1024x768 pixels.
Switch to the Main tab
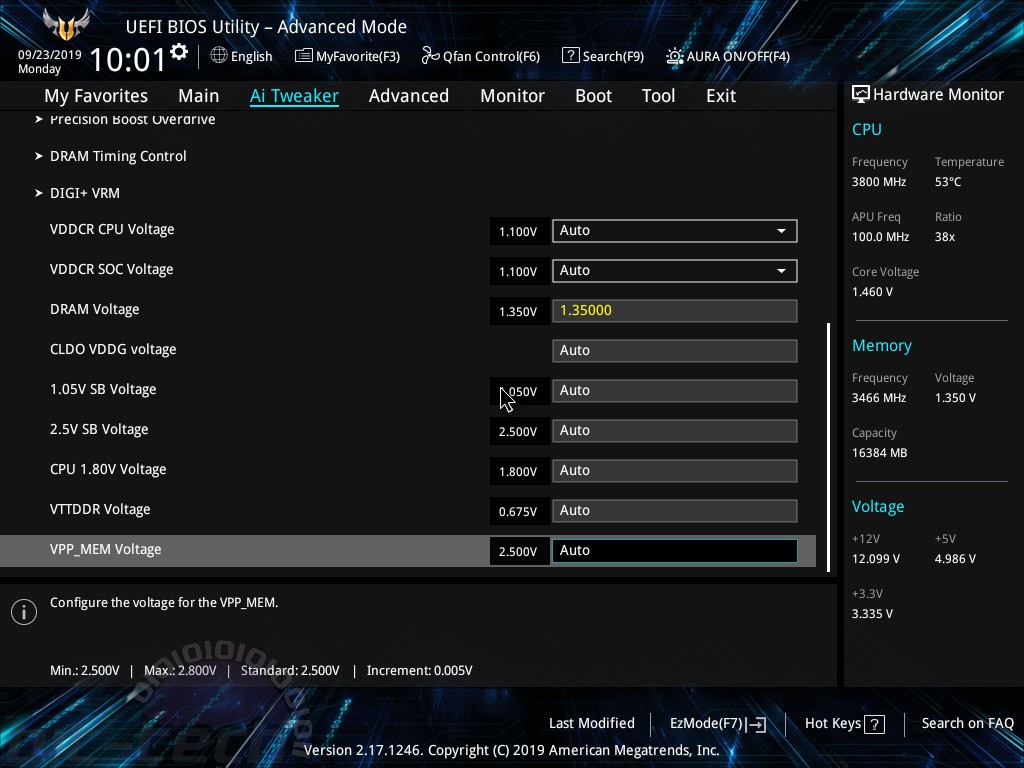coord(199,96)
